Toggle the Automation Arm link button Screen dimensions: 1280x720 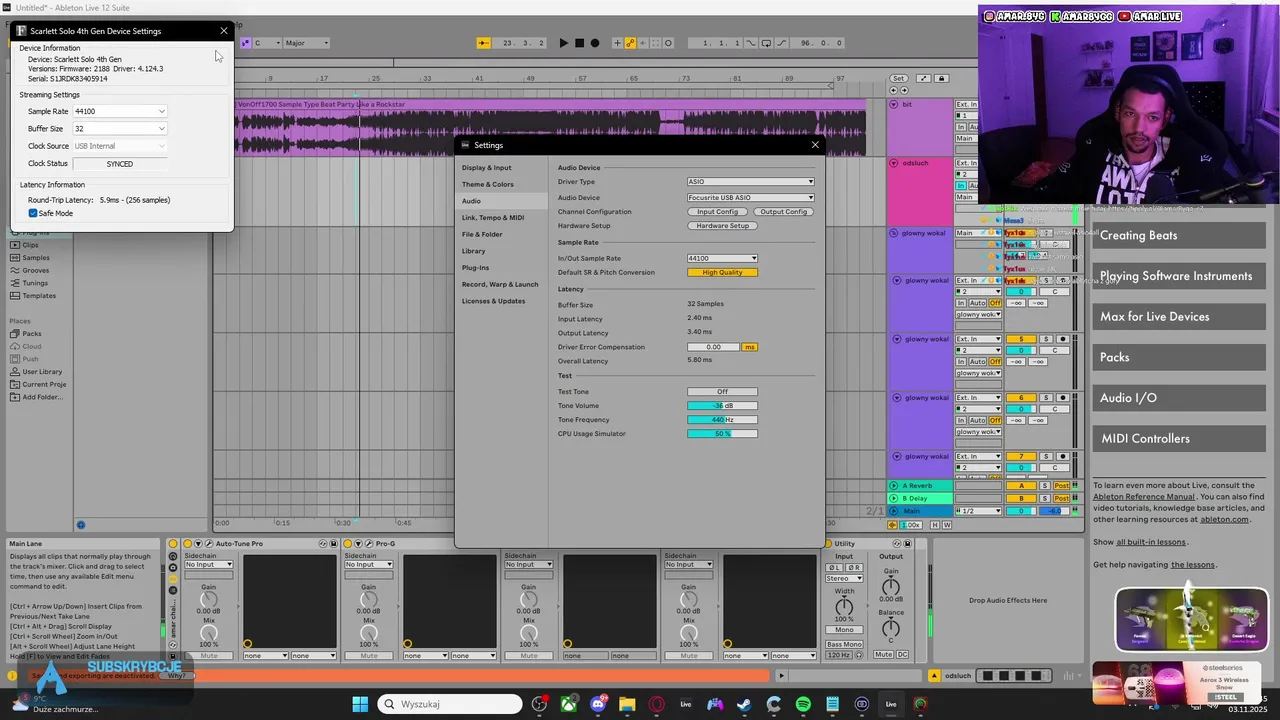630,43
